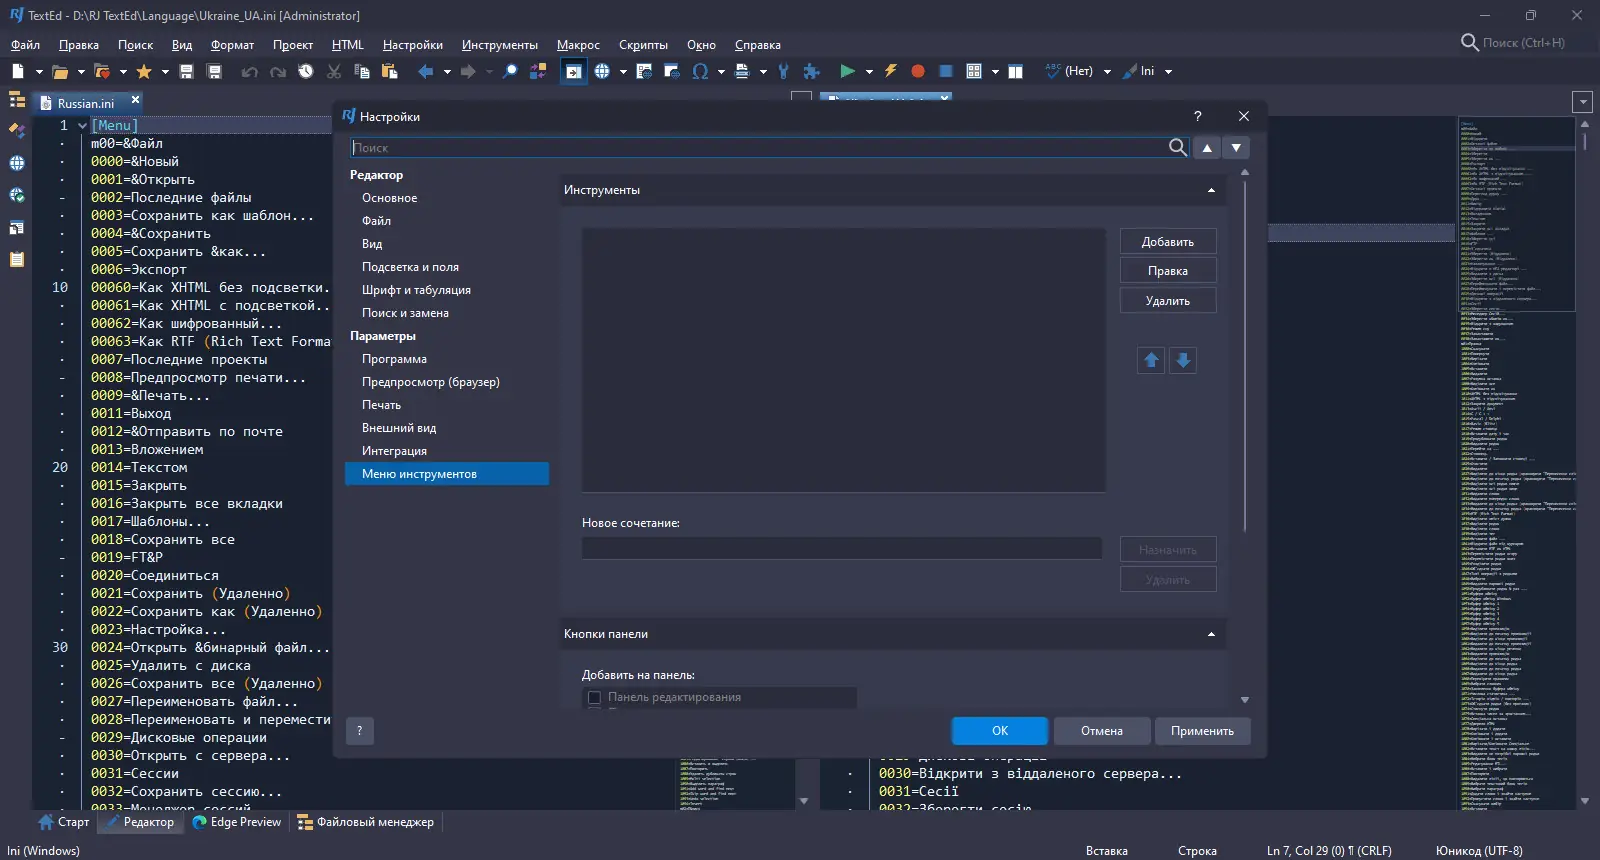Open the Файл menu
The image size is (1600, 860).
(25, 45)
